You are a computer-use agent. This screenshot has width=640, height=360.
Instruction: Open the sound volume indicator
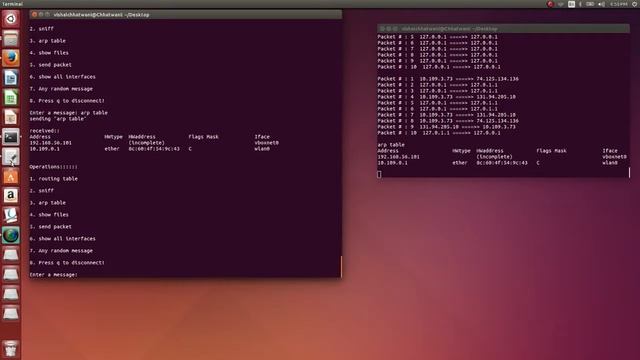tap(602, 4)
